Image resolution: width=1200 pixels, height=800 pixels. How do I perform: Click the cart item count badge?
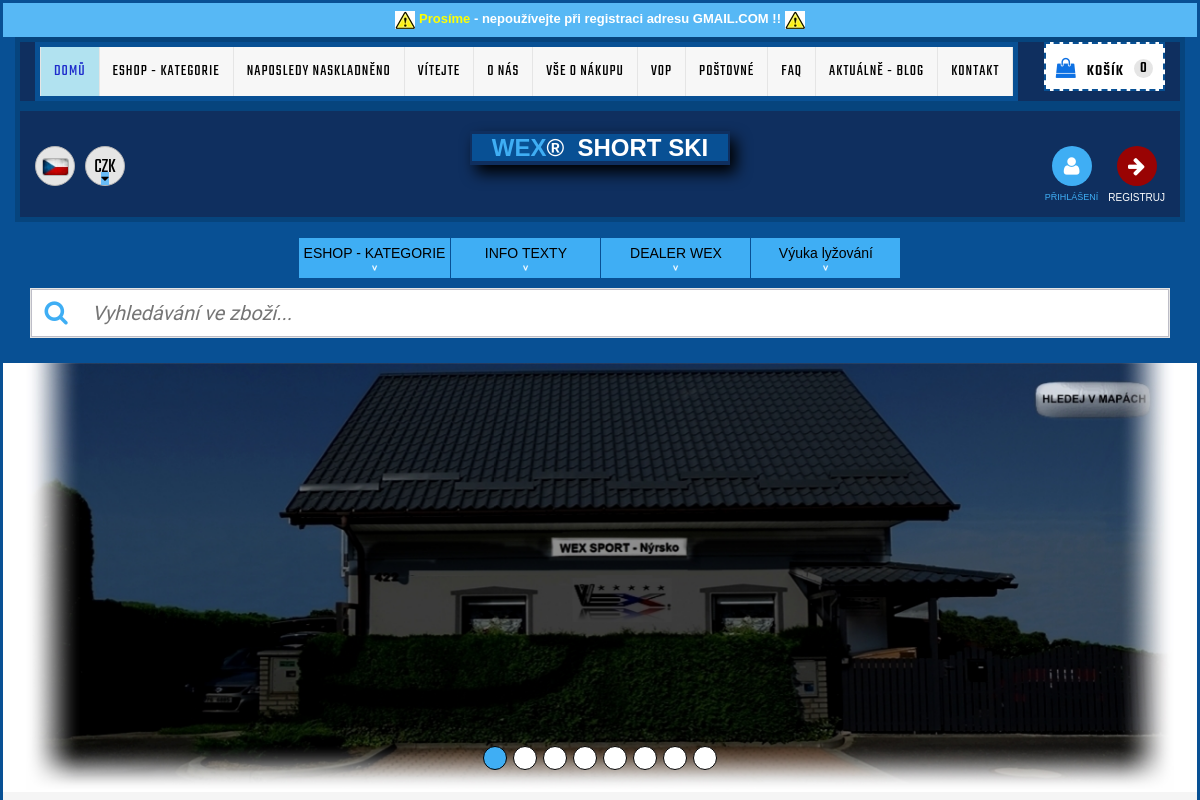[x=1143, y=68]
